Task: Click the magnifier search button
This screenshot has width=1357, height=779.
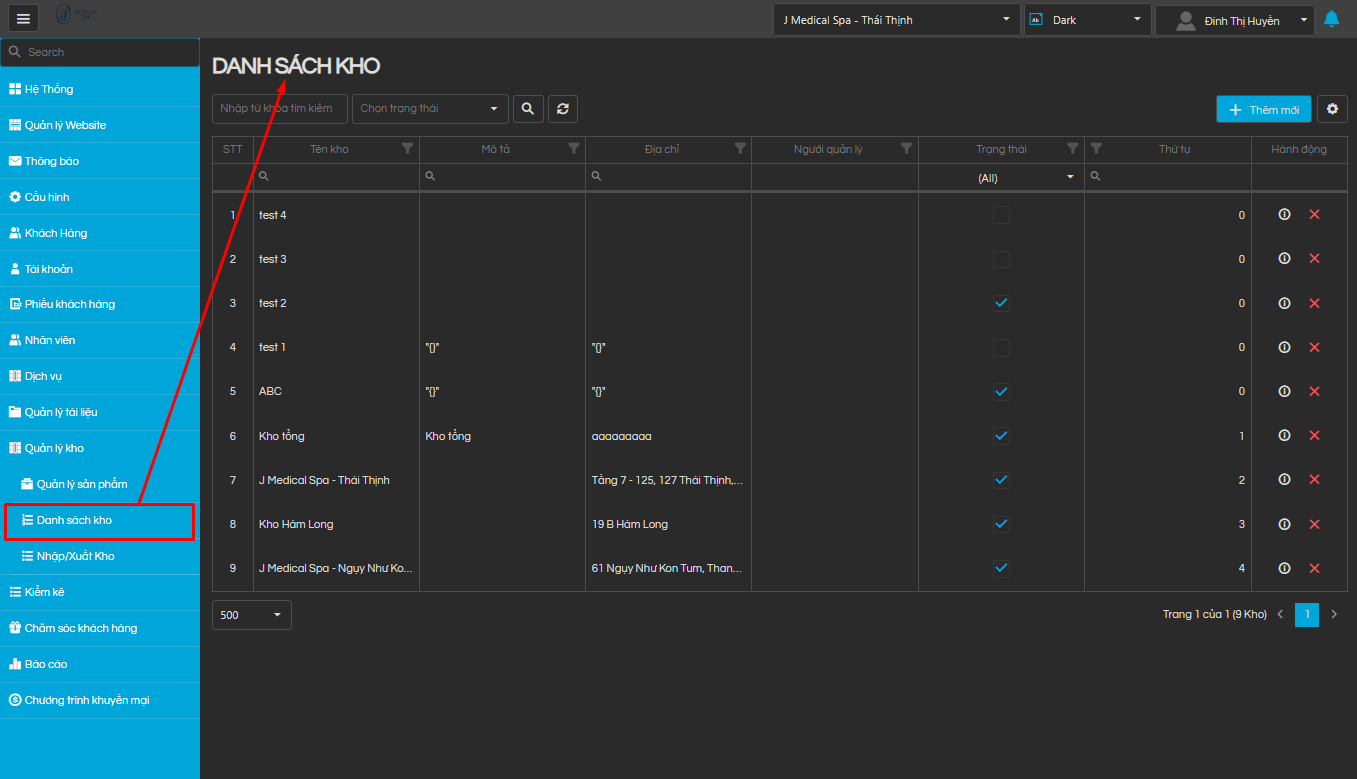Action: [x=528, y=109]
